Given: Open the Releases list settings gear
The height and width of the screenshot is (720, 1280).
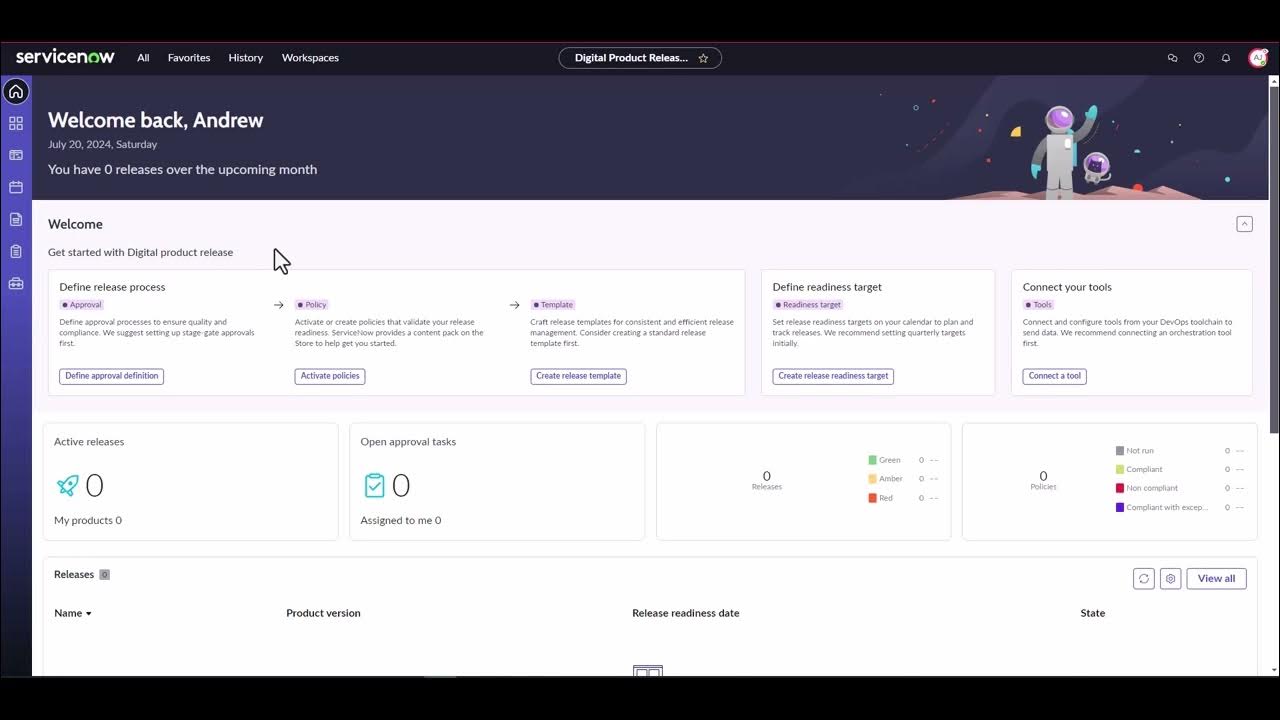Looking at the screenshot, I should (1170, 578).
